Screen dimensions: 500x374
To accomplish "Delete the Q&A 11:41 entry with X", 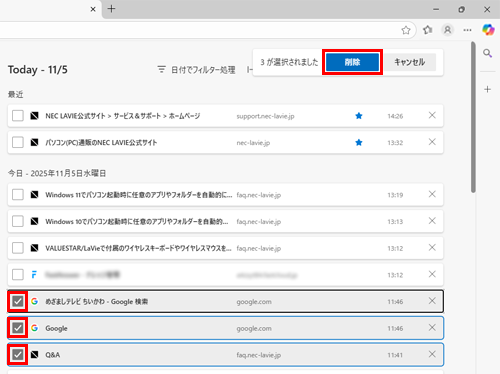I will [432, 354].
